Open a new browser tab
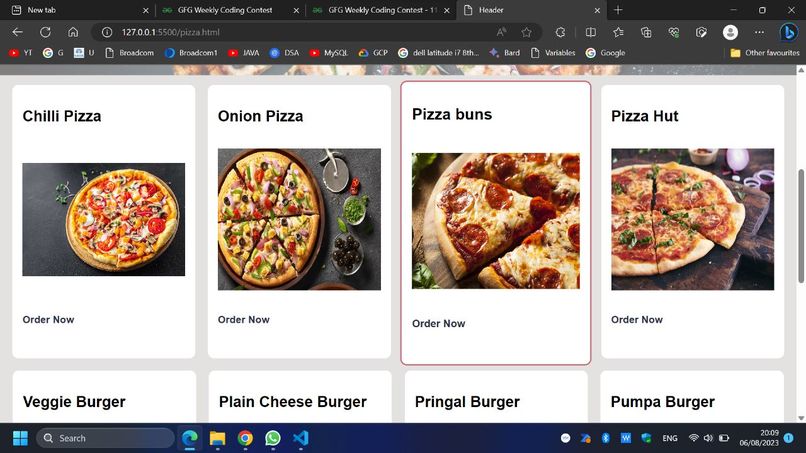Viewport: 806px width, 453px height. 618,10
